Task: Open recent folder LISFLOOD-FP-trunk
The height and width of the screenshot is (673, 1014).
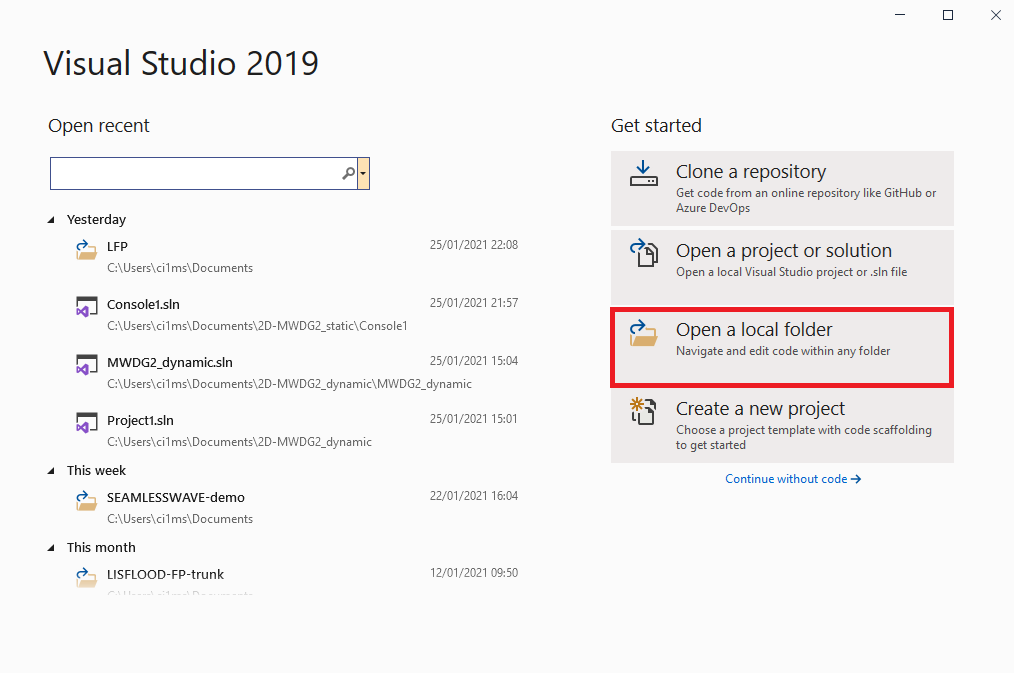Action: (296, 579)
